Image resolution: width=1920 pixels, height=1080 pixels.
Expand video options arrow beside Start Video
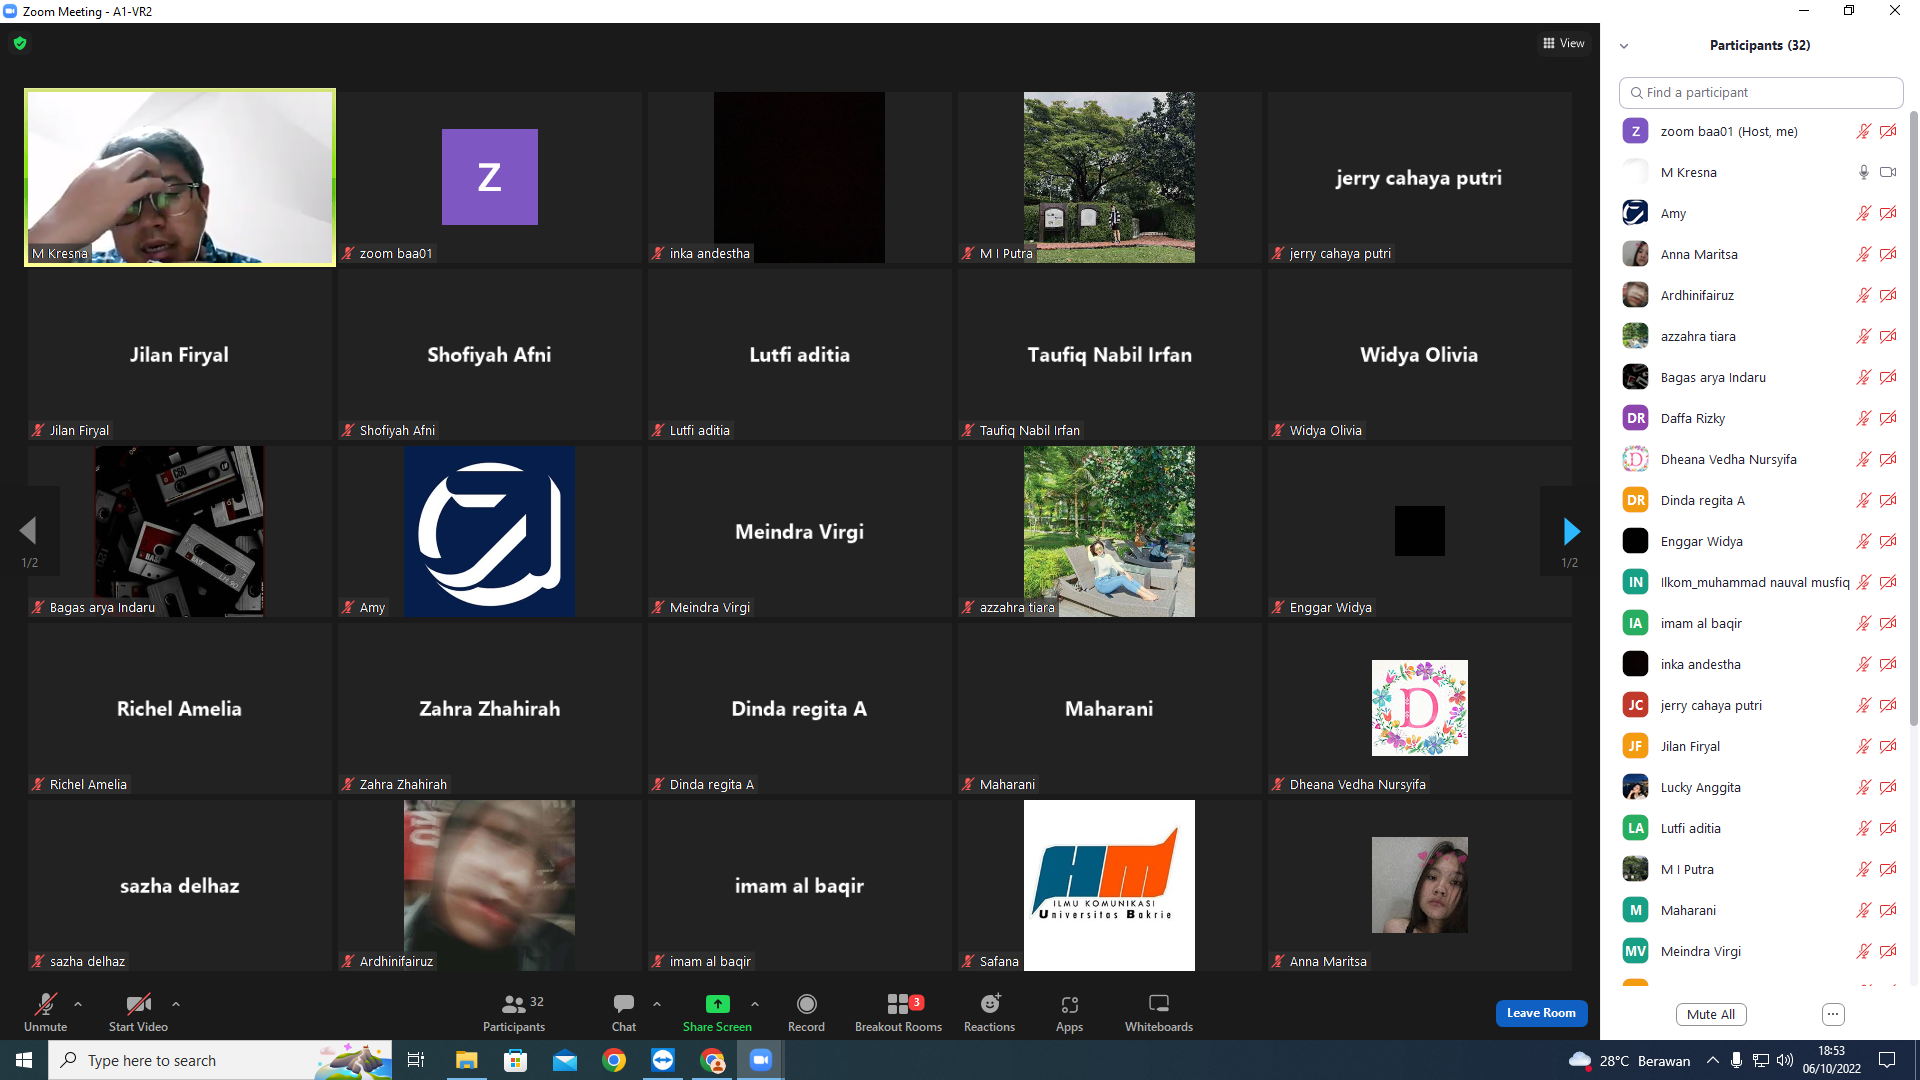[176, 1003]
